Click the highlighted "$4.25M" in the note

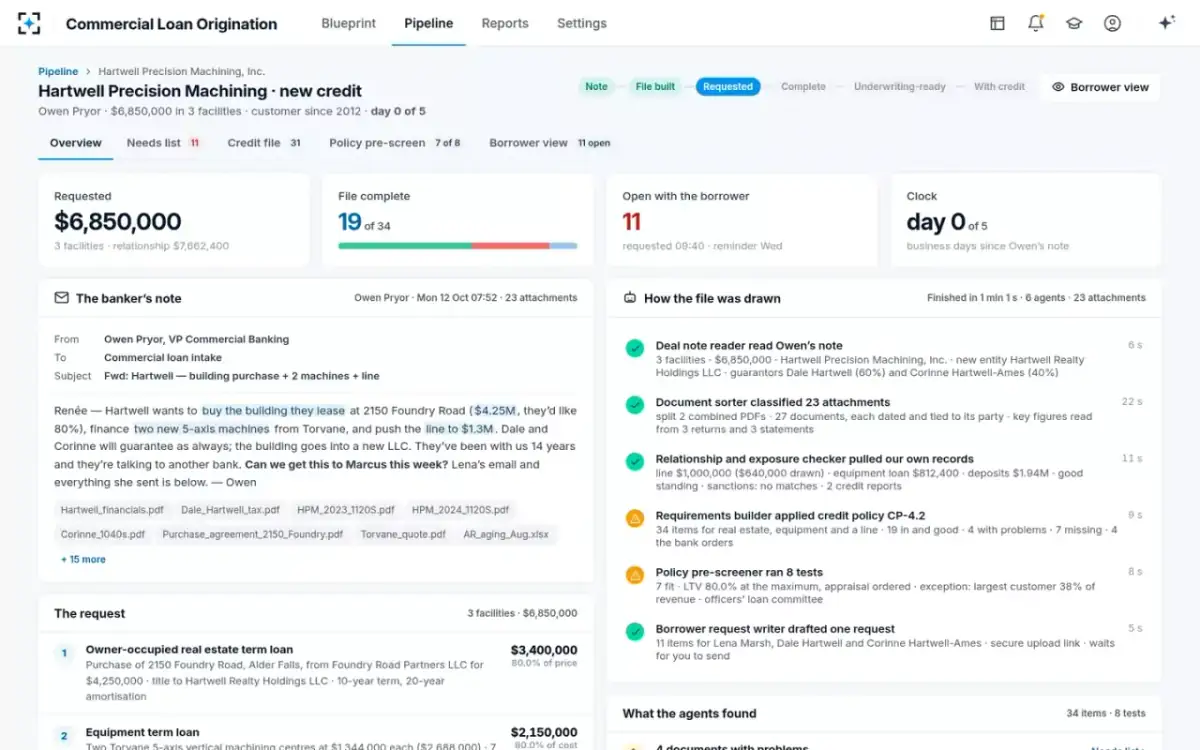pyautogui.click(x=495, y=411)
